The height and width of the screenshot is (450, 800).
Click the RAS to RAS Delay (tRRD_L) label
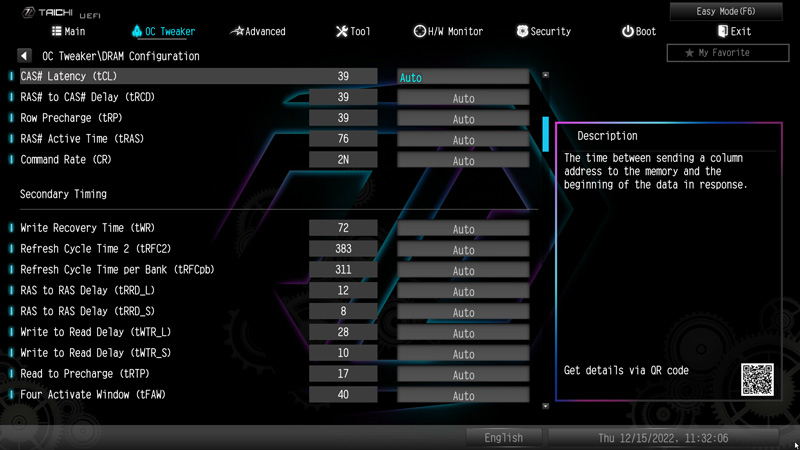coord(87,291)
